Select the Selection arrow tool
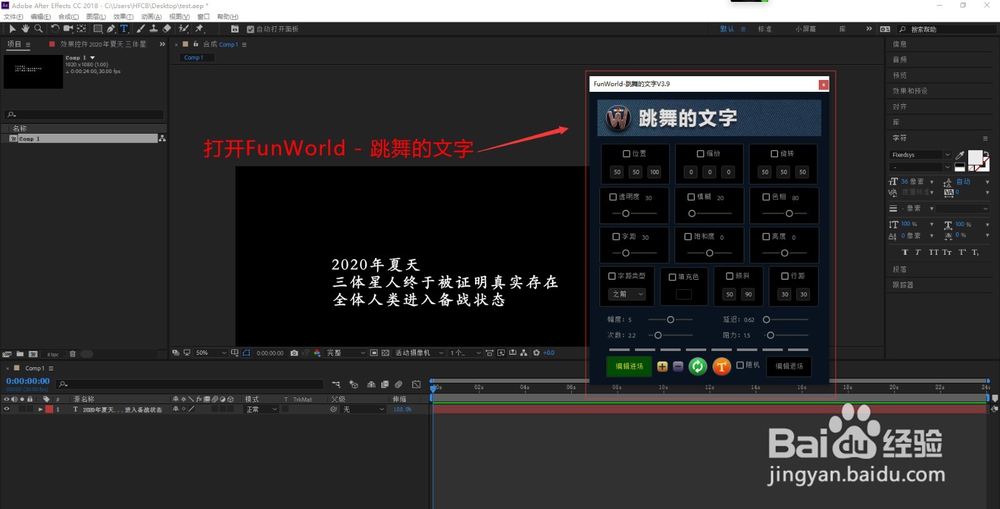The image size is (1000, 509). tap(12, 29)
